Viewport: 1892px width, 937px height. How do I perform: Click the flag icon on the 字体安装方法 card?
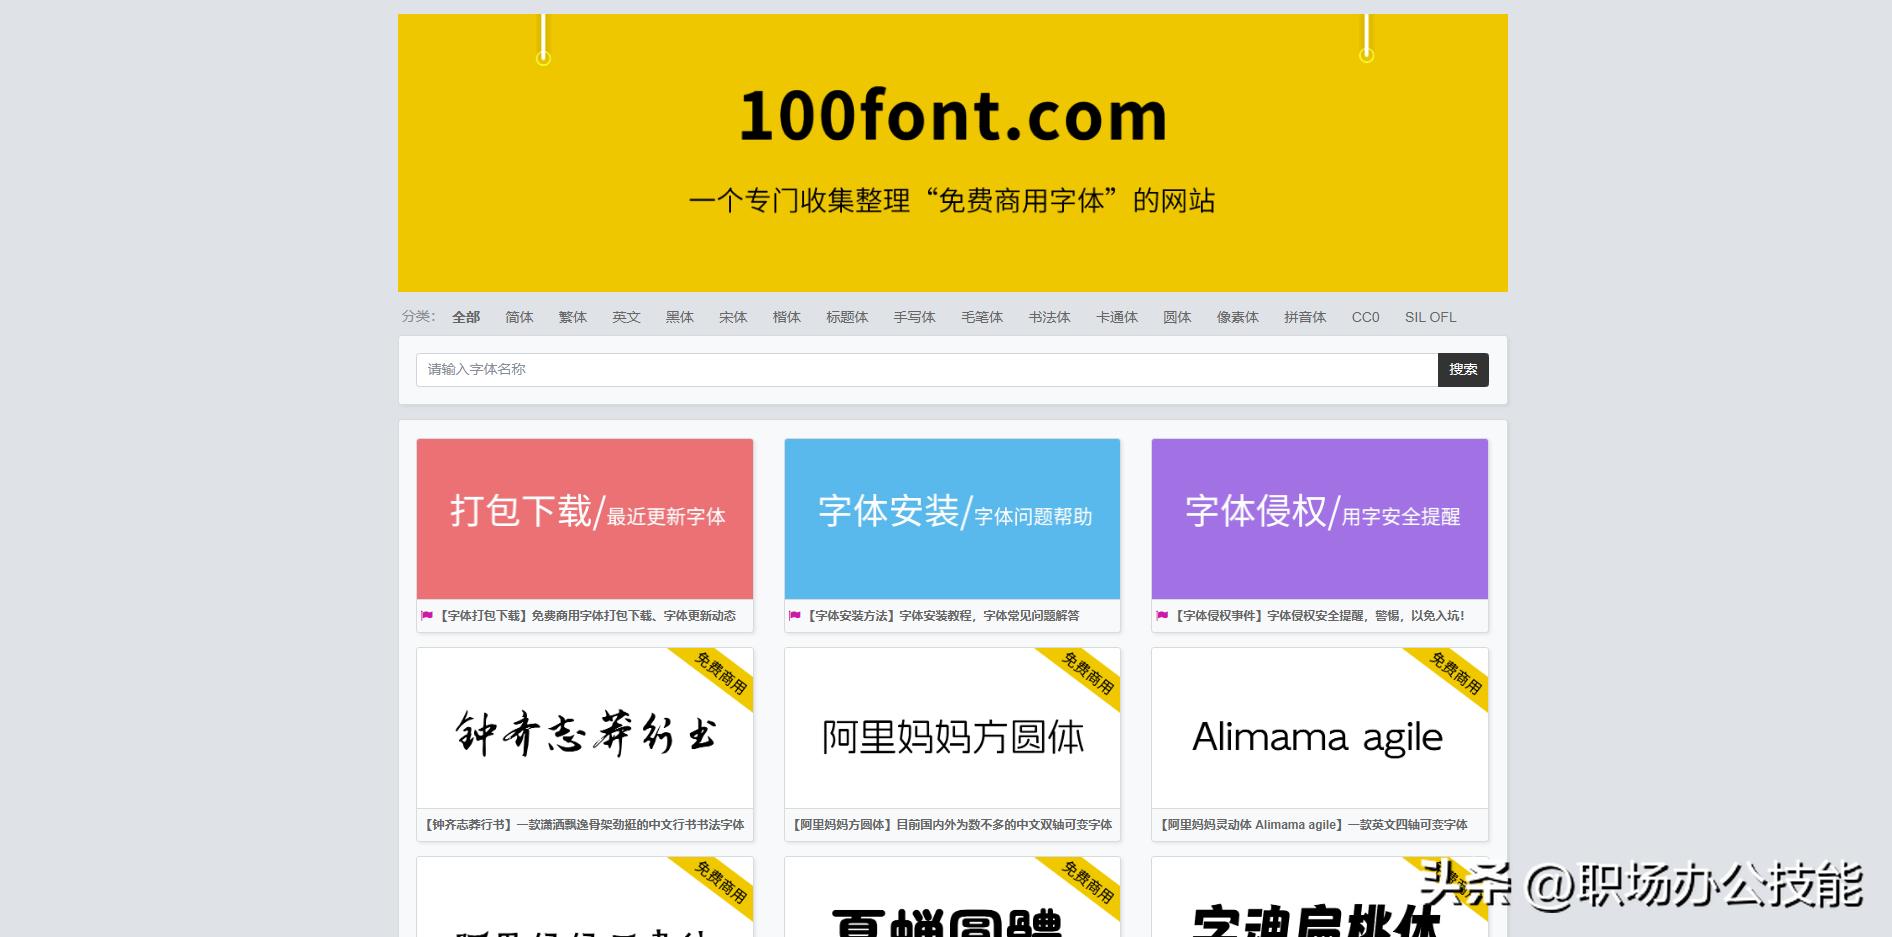coord(795,616)
